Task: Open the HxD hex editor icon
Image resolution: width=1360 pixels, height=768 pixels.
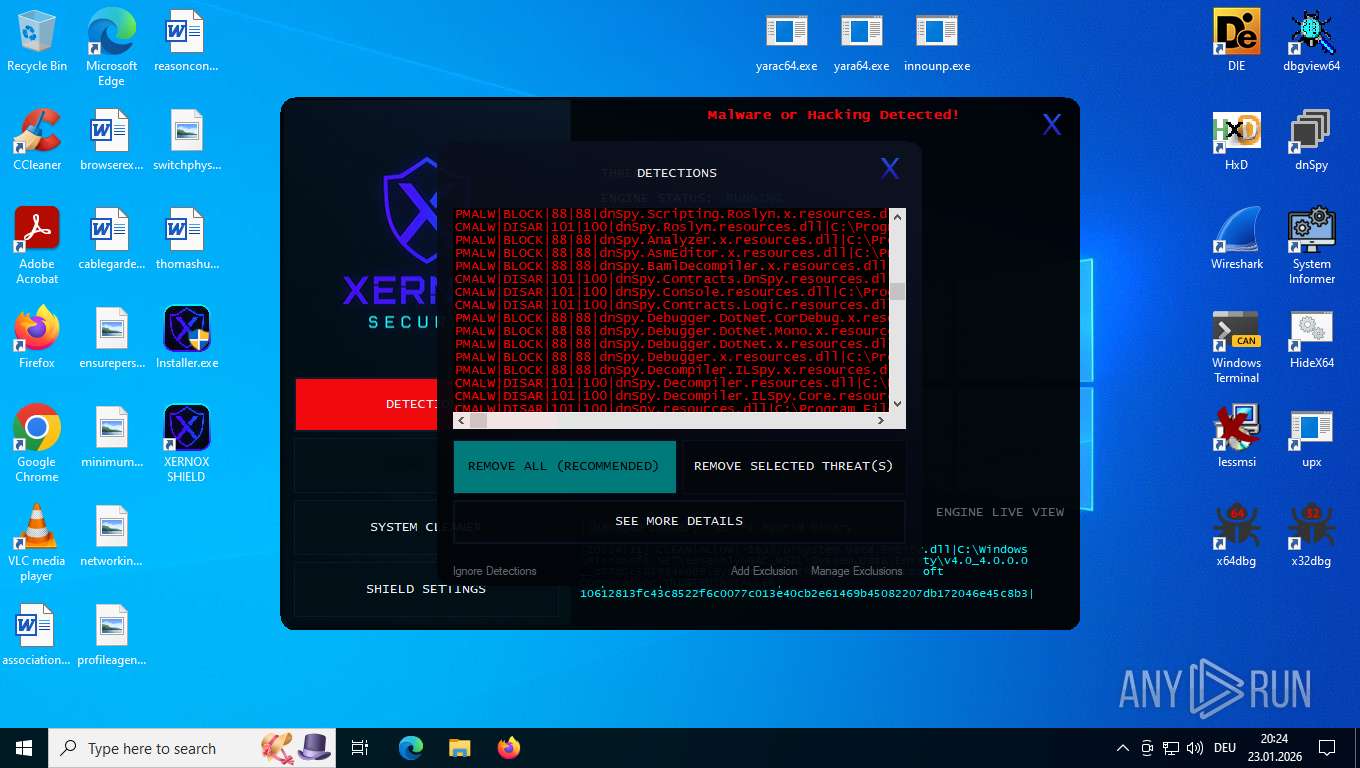Action: click(1237, 140)
